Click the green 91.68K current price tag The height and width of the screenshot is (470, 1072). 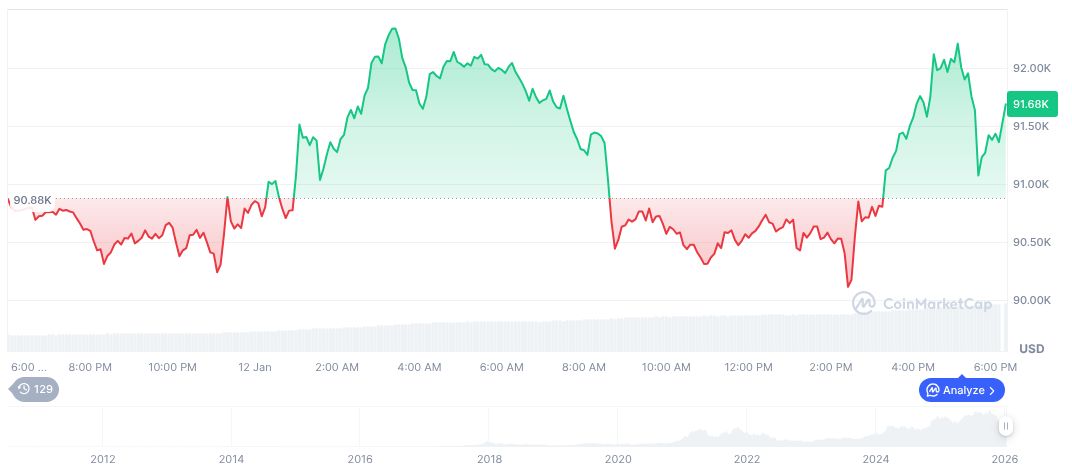point(1029,104)
